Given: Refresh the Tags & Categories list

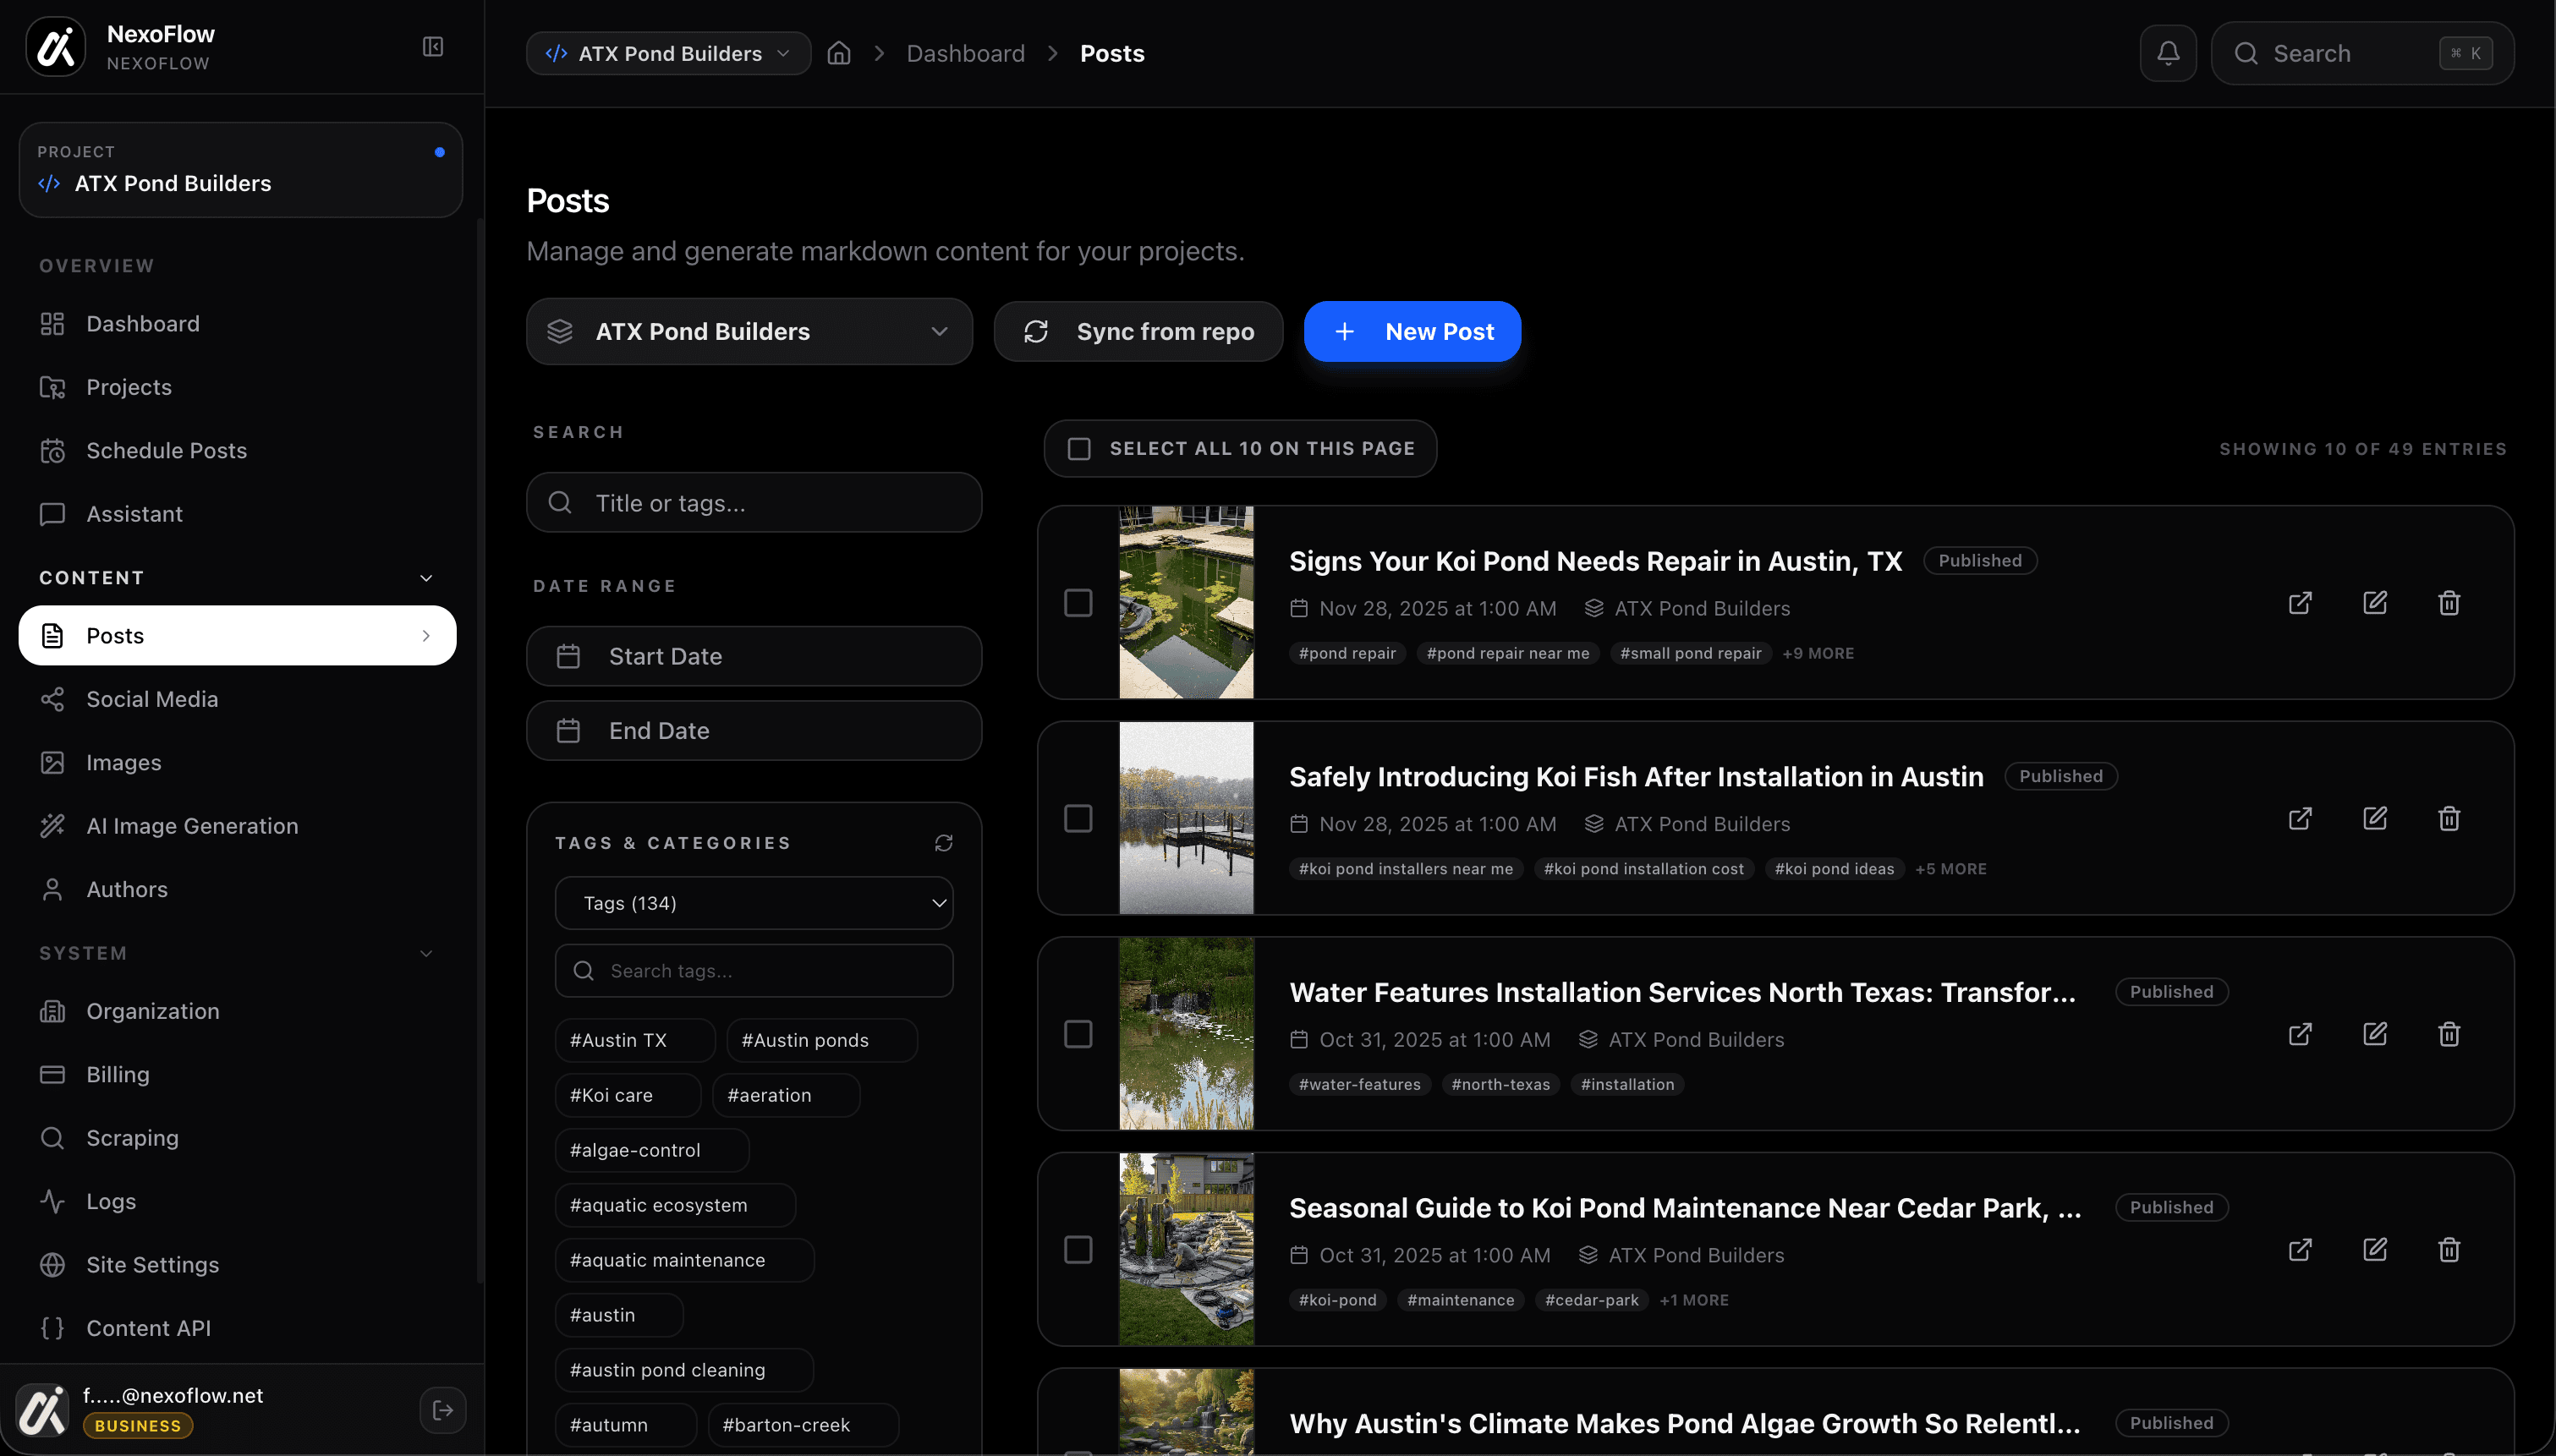Looking at the screenshot, I should (944, 842).
